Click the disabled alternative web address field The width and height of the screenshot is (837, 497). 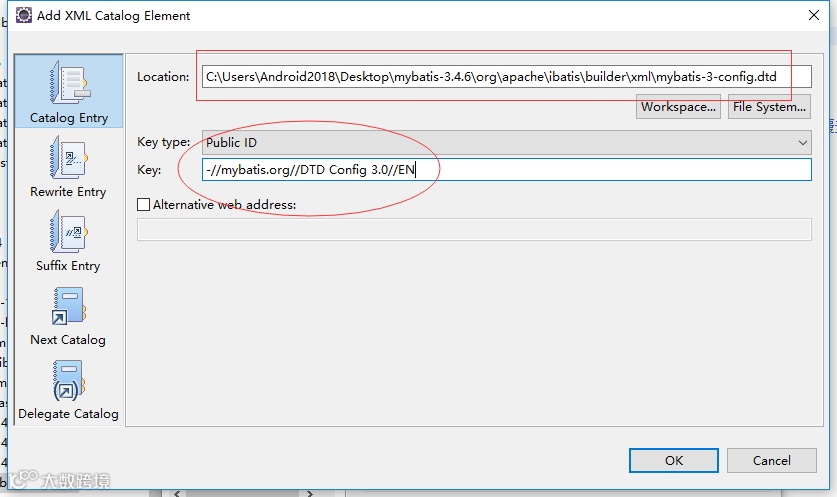pyautogui.click(x=474, y=230)
